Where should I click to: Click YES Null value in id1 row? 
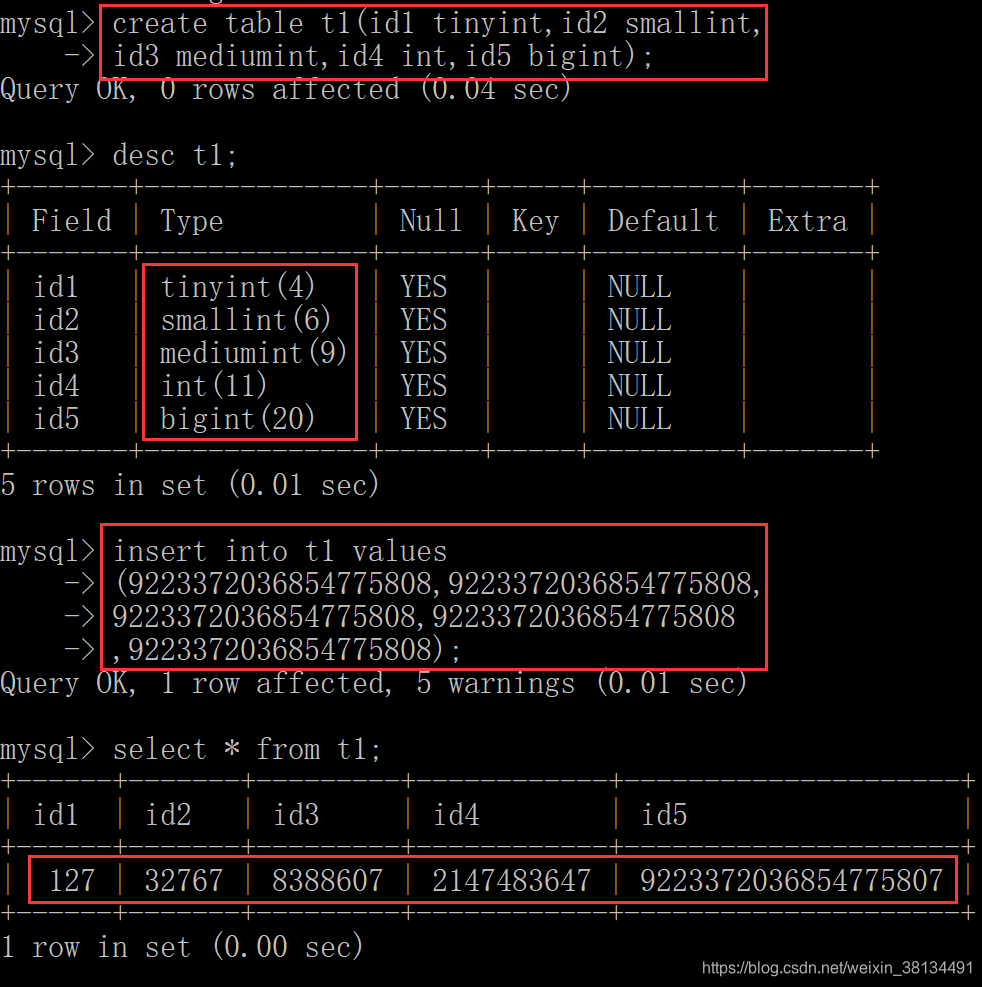point(424,287)
